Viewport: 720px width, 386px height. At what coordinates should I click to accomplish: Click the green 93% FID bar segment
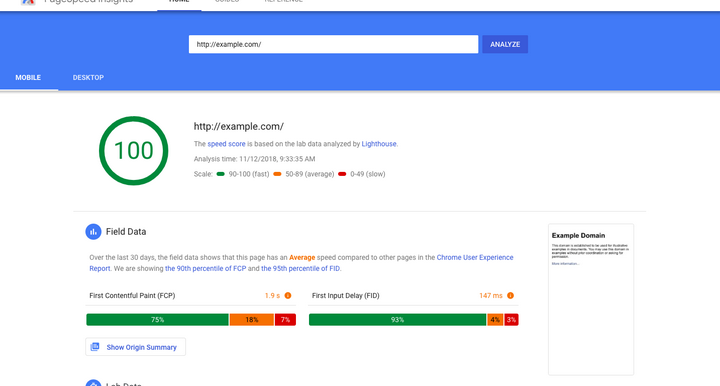coord(398,320)
